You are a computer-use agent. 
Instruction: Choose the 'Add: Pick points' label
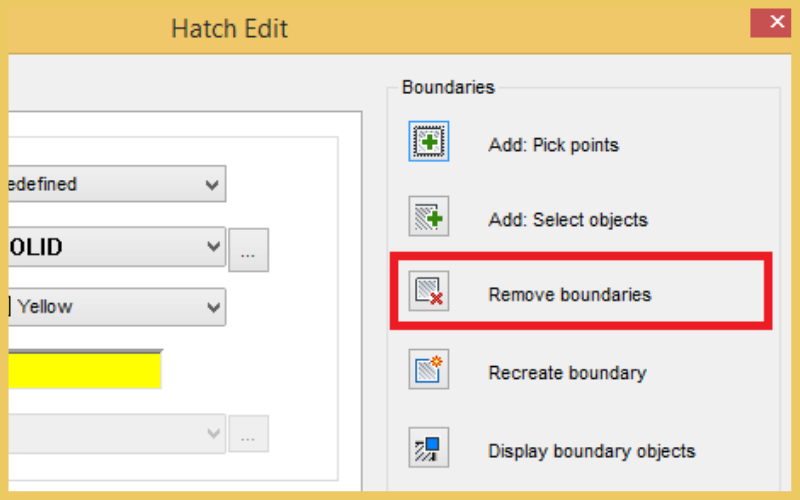553,145
